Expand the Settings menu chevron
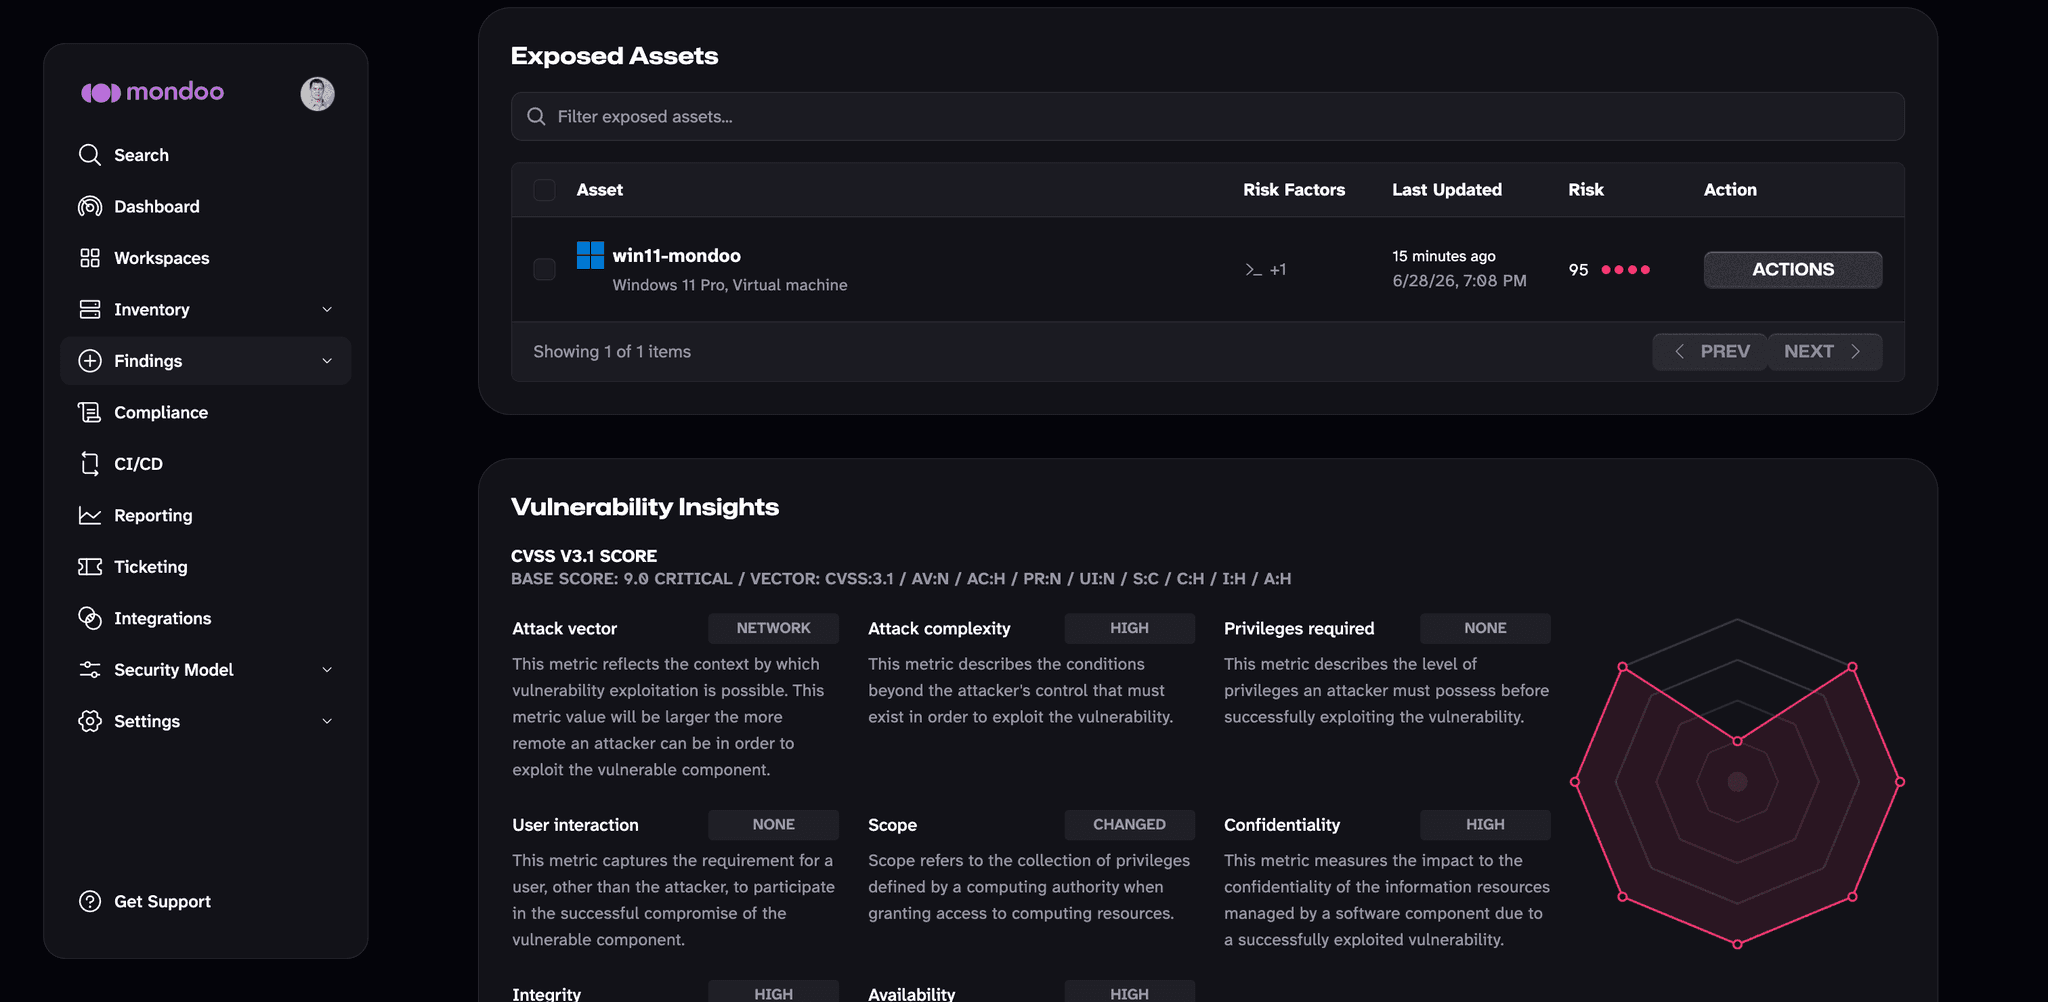This screenshot has width=2048, height=1002. [x=327, y=721]
